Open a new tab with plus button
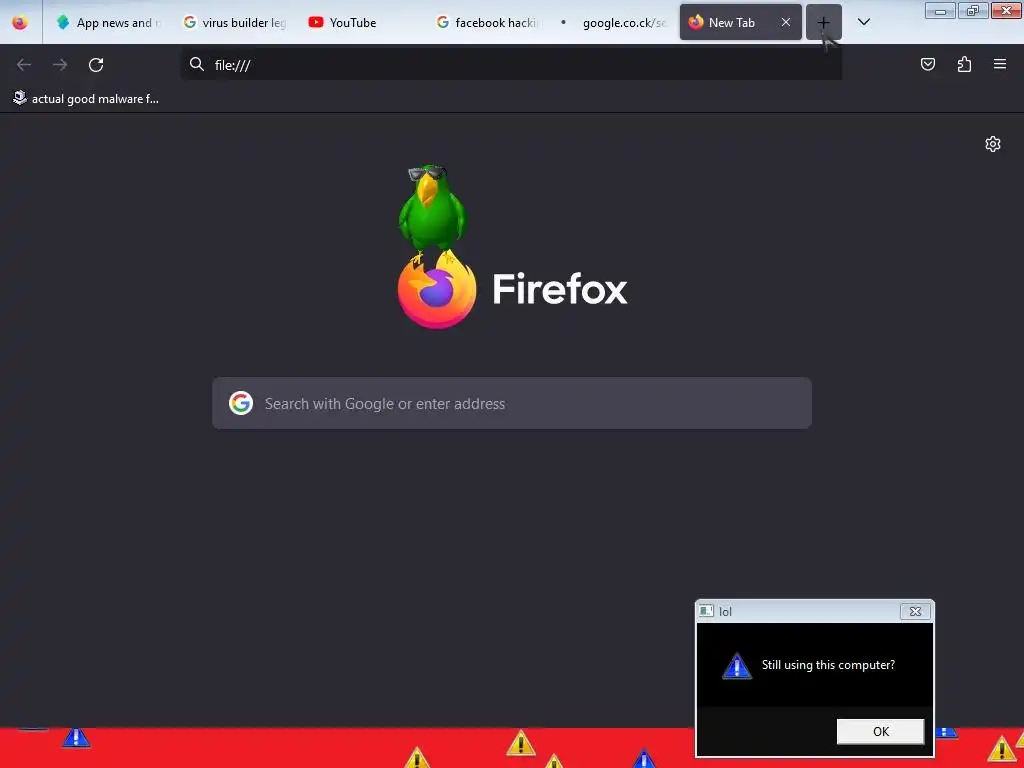 [x=824, y=22]
